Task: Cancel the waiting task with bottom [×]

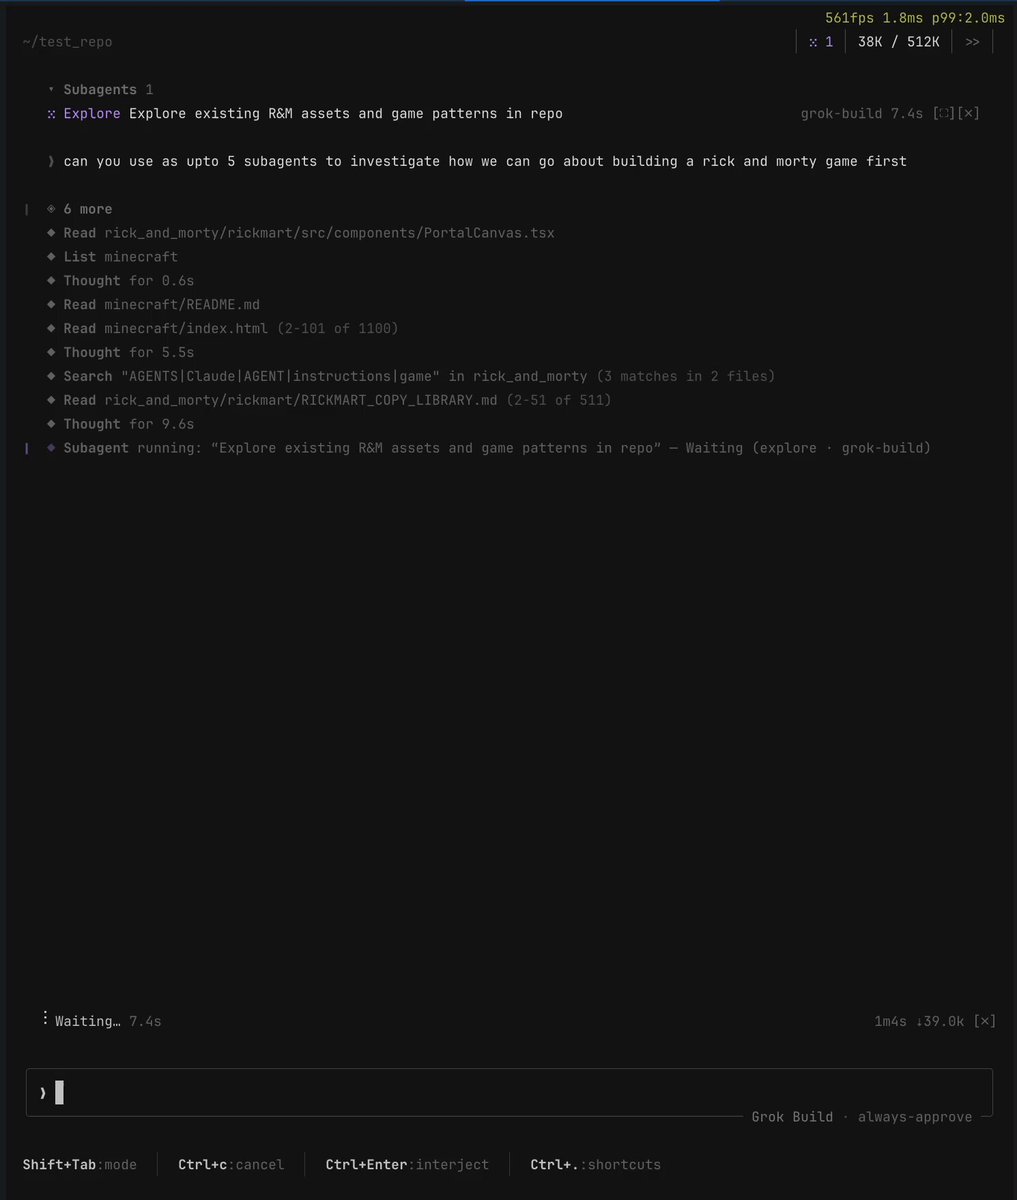Action: [985, 1021]
